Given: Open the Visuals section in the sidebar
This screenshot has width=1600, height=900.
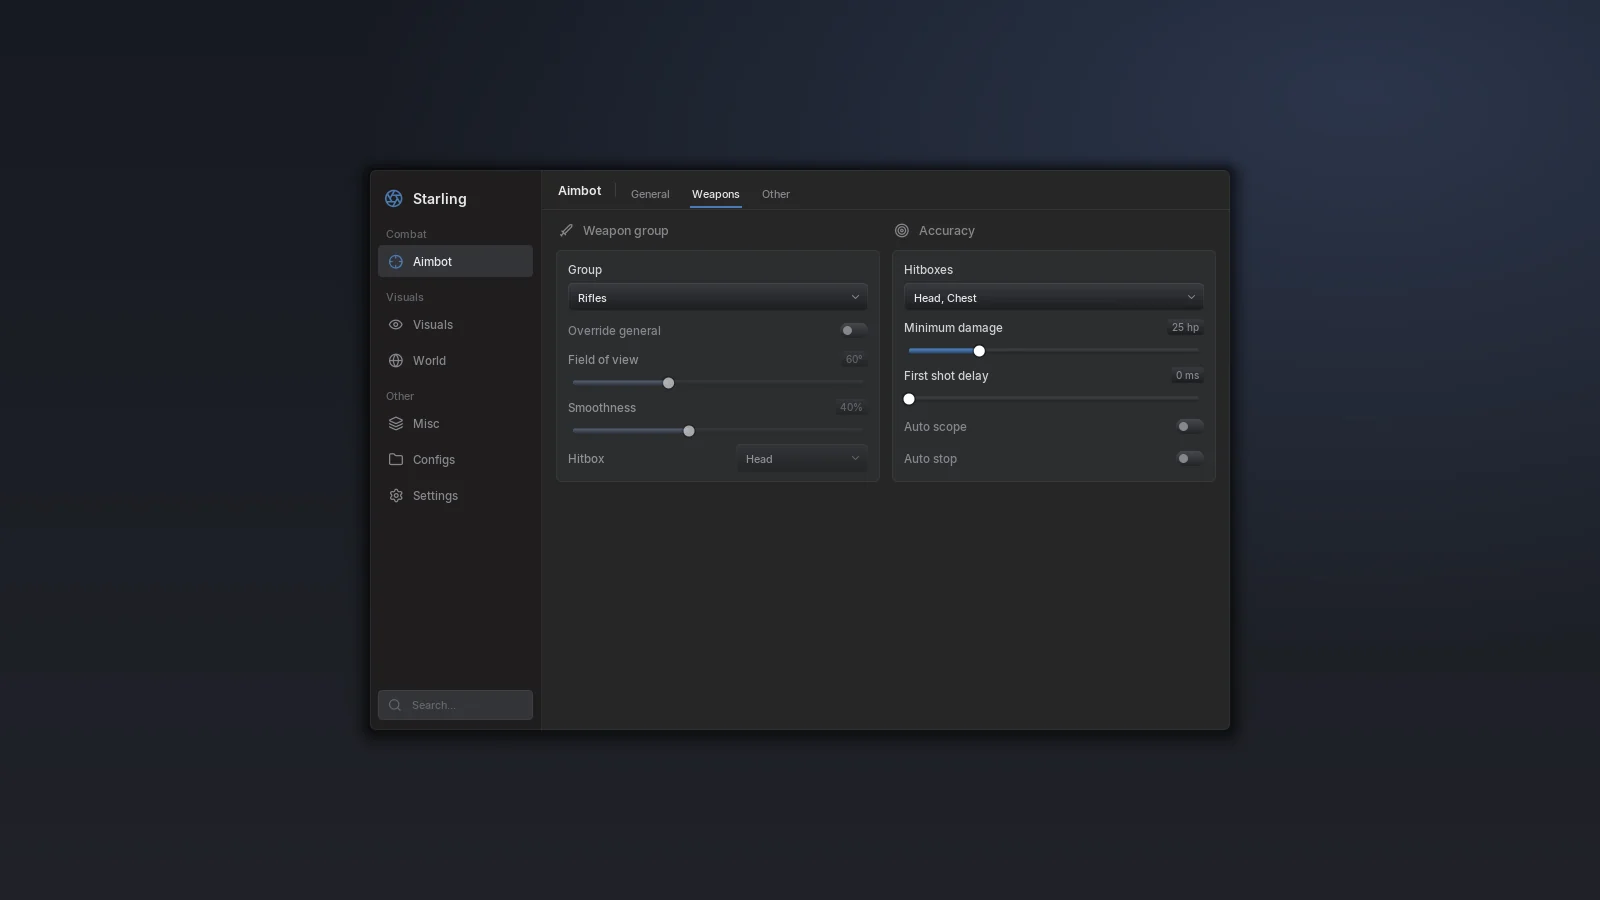Looking at the screenshot, I should point(455,325).
